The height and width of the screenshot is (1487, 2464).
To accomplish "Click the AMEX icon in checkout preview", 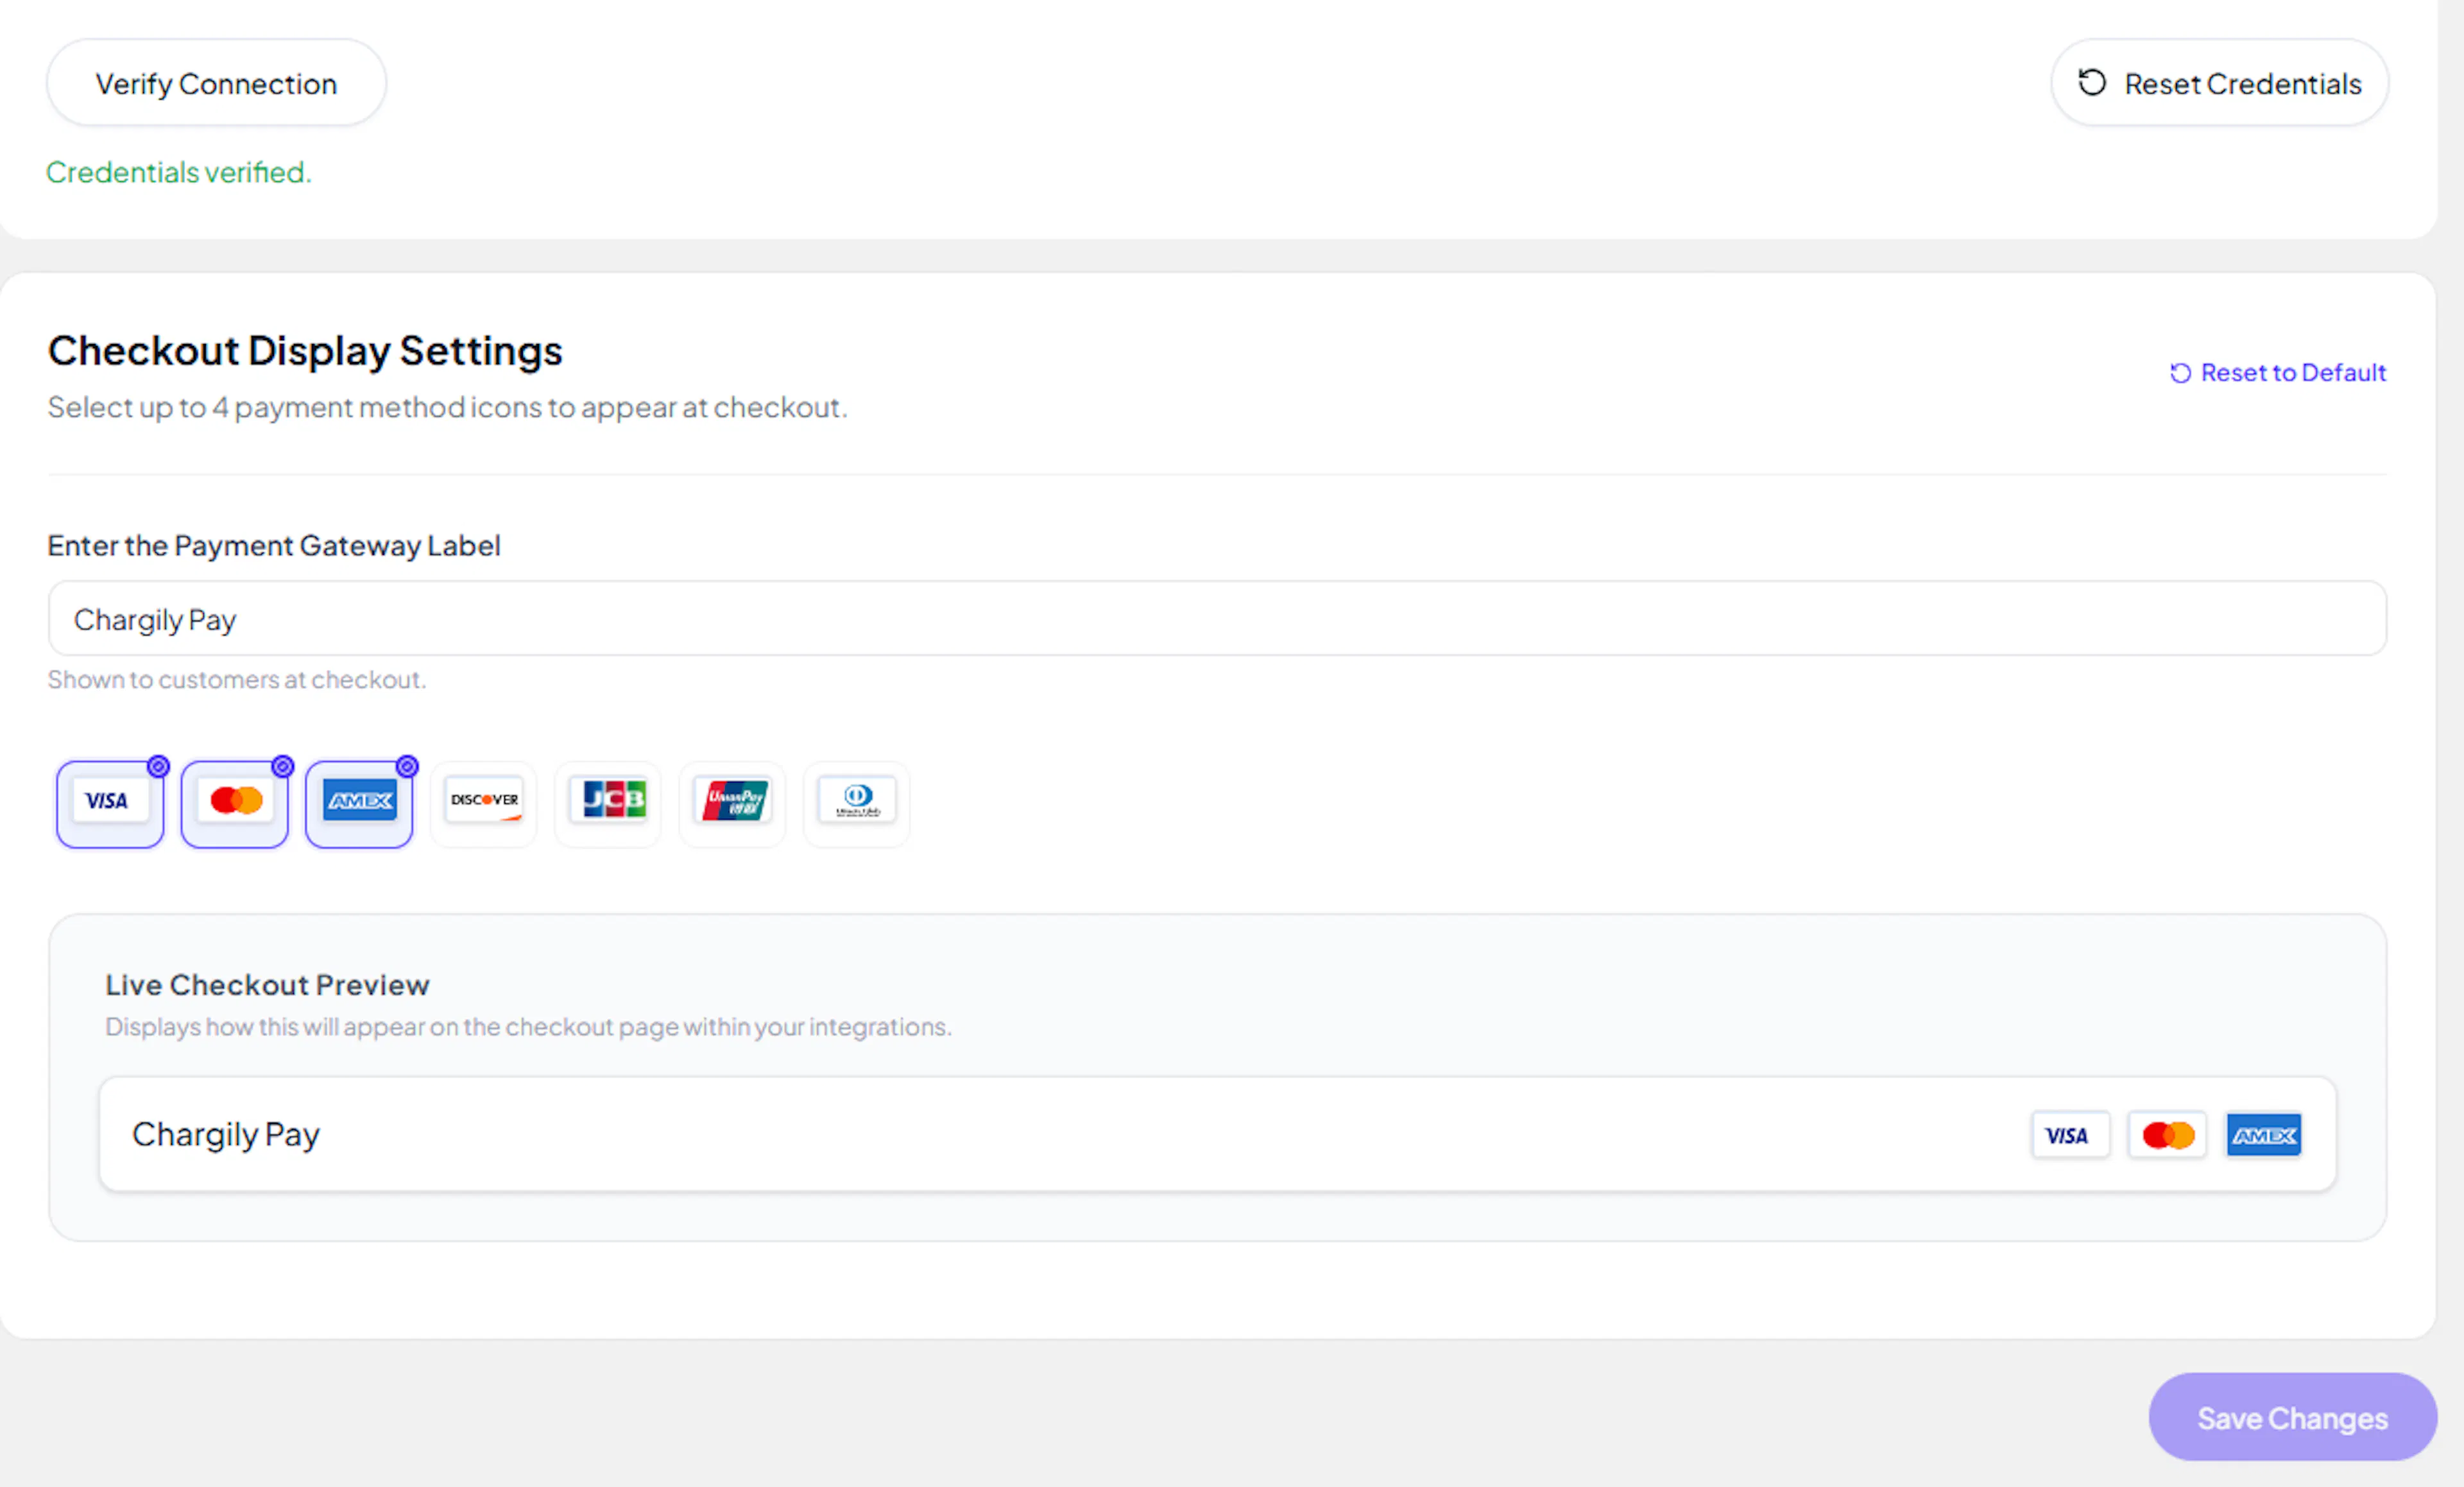I will click(2264, 1135).
